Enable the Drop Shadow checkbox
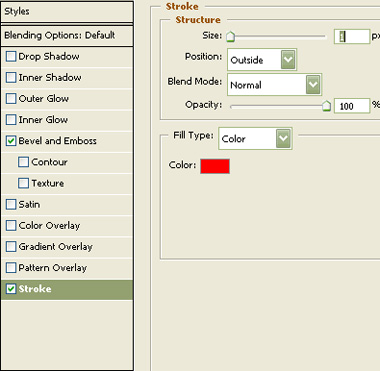Viewport: 380px width, 371px height. 11,56
